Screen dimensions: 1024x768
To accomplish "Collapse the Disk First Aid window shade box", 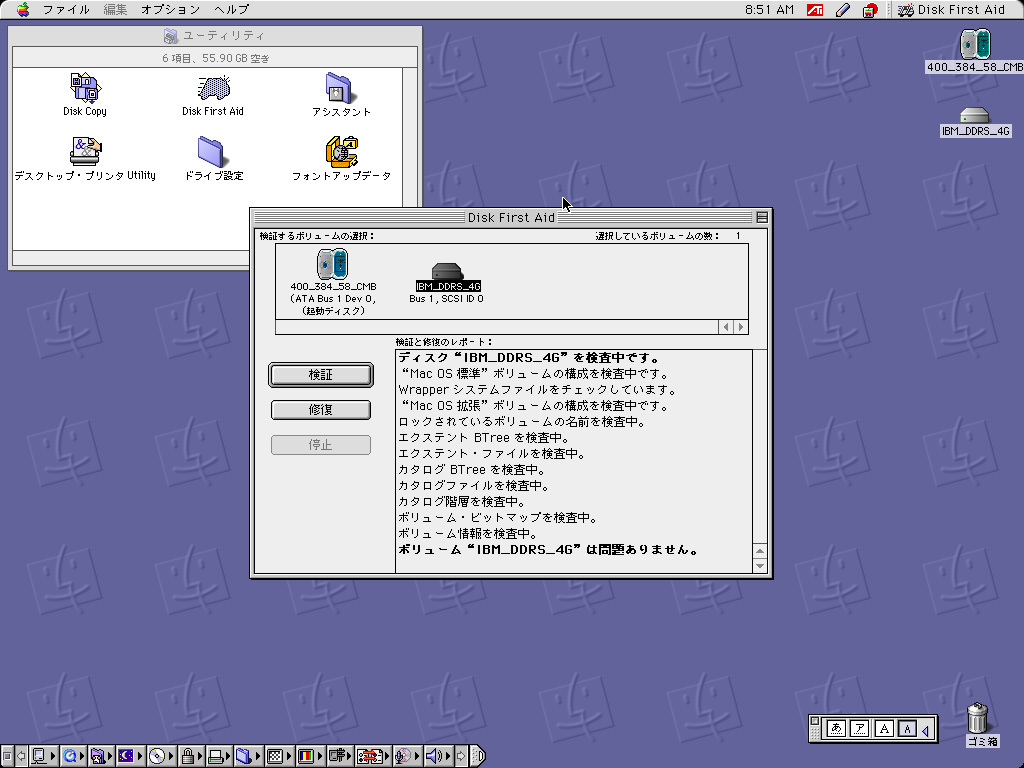I will click(x=762, y=217).
